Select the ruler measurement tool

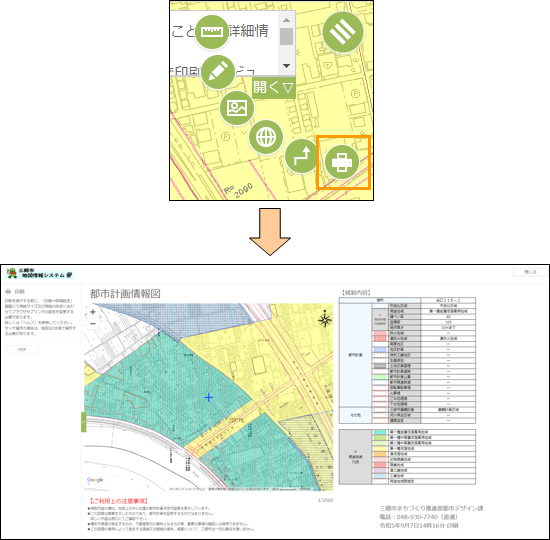pos(212,32)
